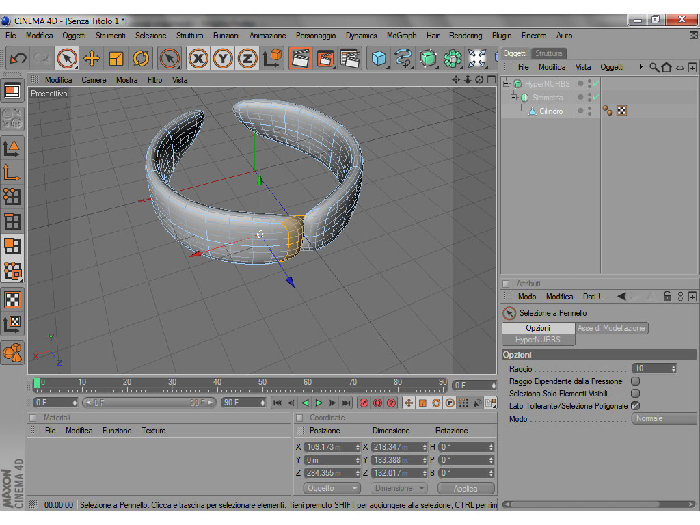Click the object axis mode icon
Screen dimensions: 700x525
12,172
